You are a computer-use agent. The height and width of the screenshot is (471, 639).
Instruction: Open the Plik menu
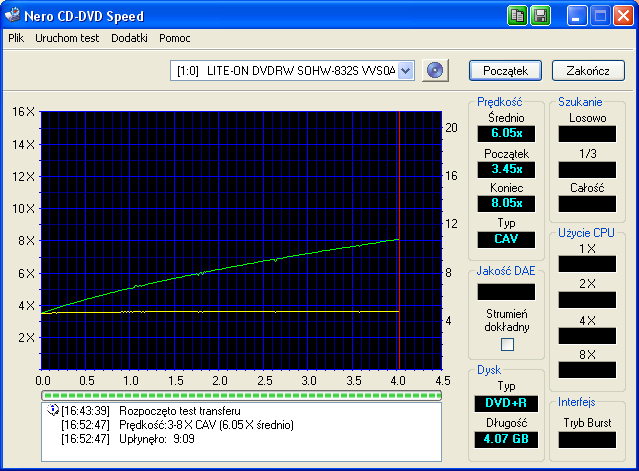16,38
